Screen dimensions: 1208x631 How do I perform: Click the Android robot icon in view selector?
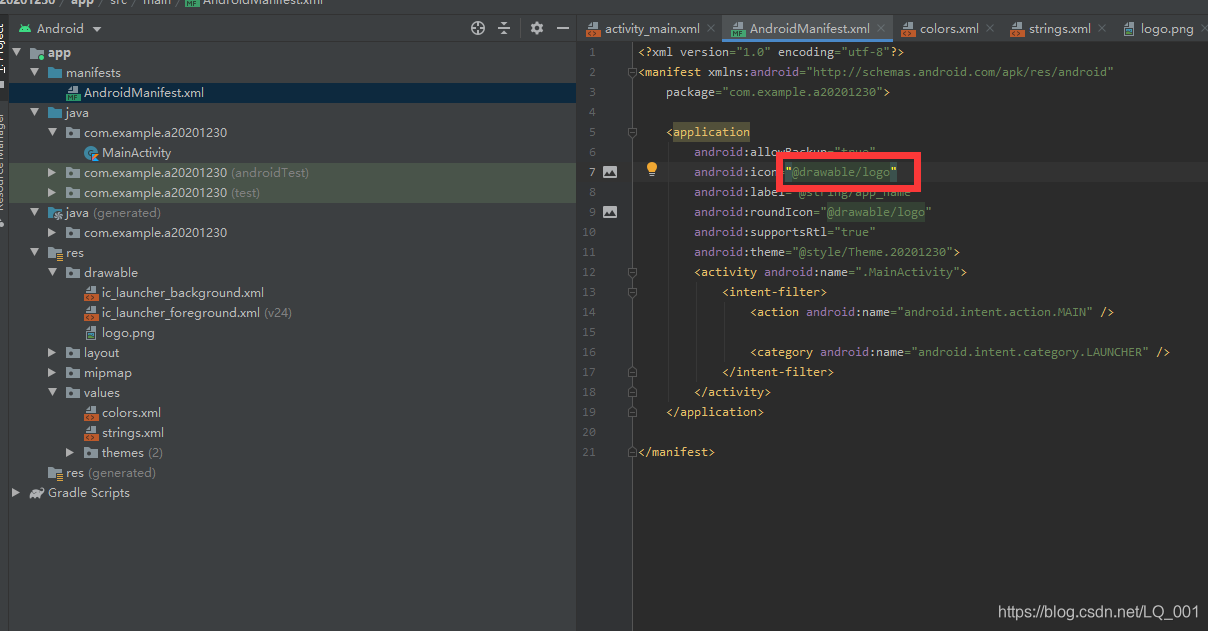25,29
